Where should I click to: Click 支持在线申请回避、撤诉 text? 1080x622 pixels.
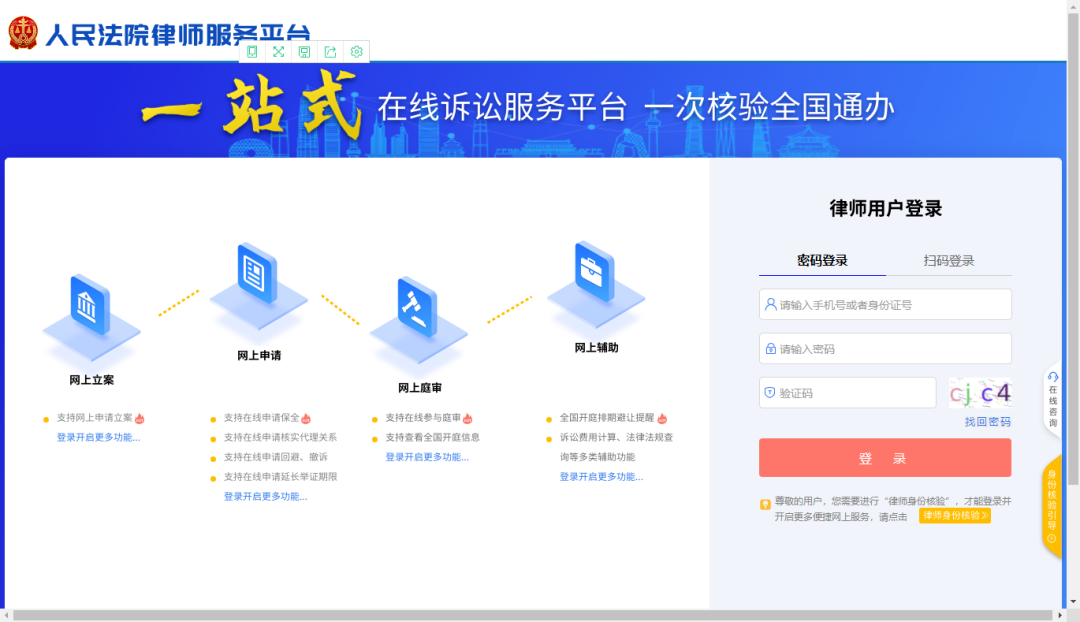276,457
